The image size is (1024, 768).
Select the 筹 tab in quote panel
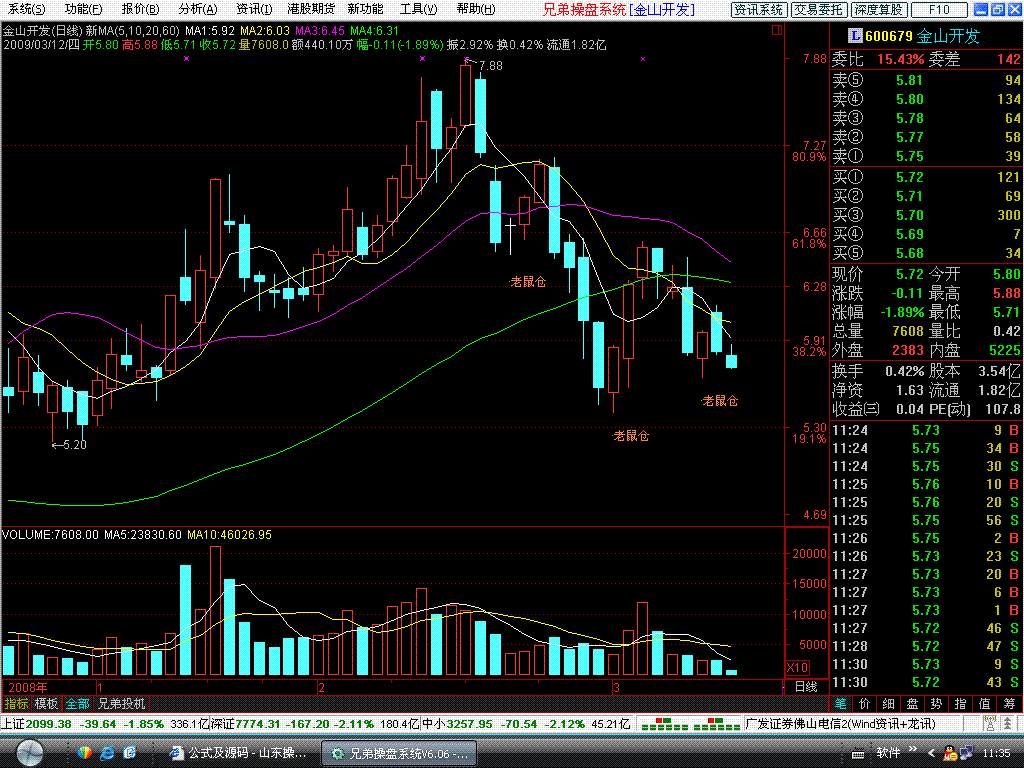[1009, 703]
